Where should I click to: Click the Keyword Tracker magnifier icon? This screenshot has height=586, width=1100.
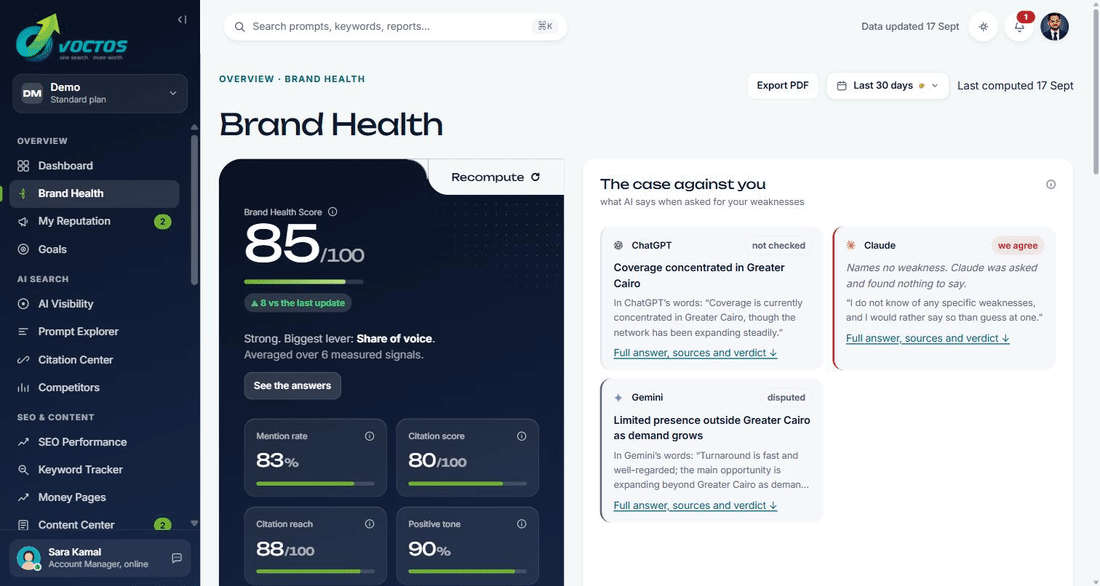[x=23, y=470]
